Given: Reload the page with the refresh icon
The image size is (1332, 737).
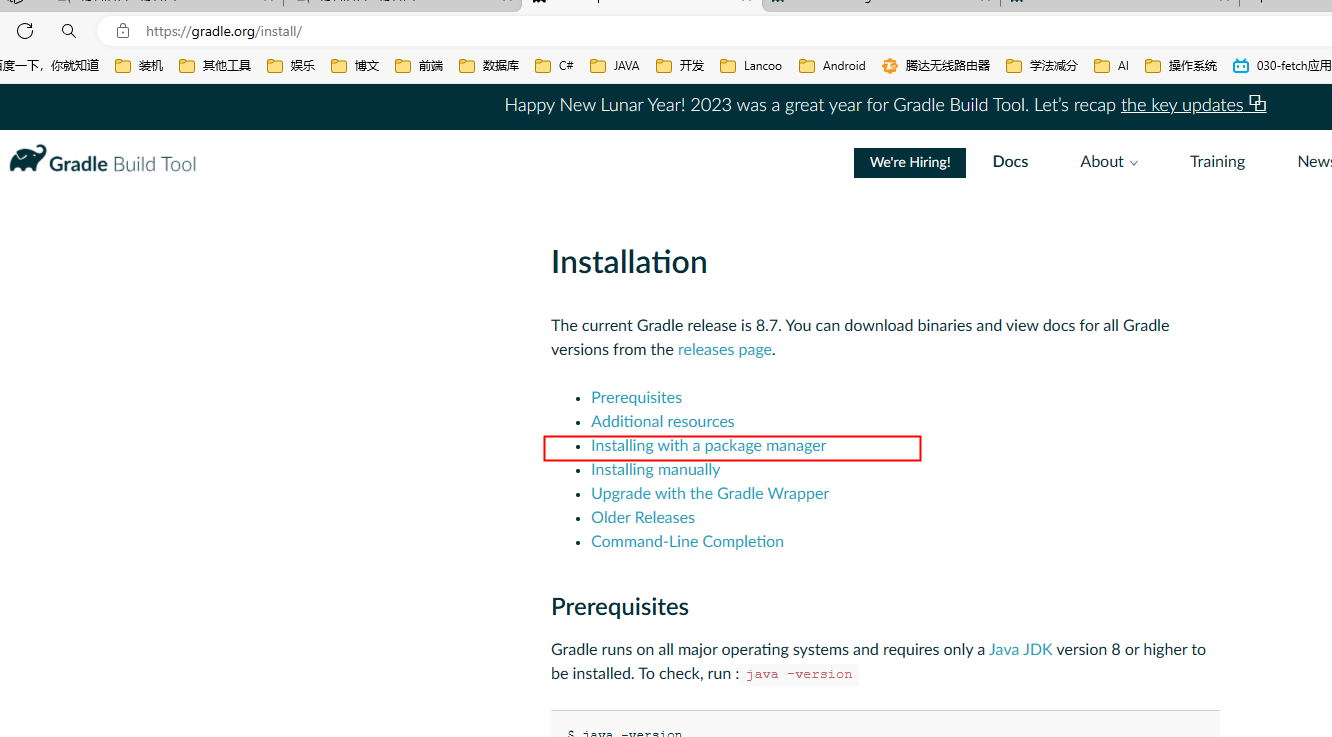Looking at the screenshot, I should (x=25, y=31).
